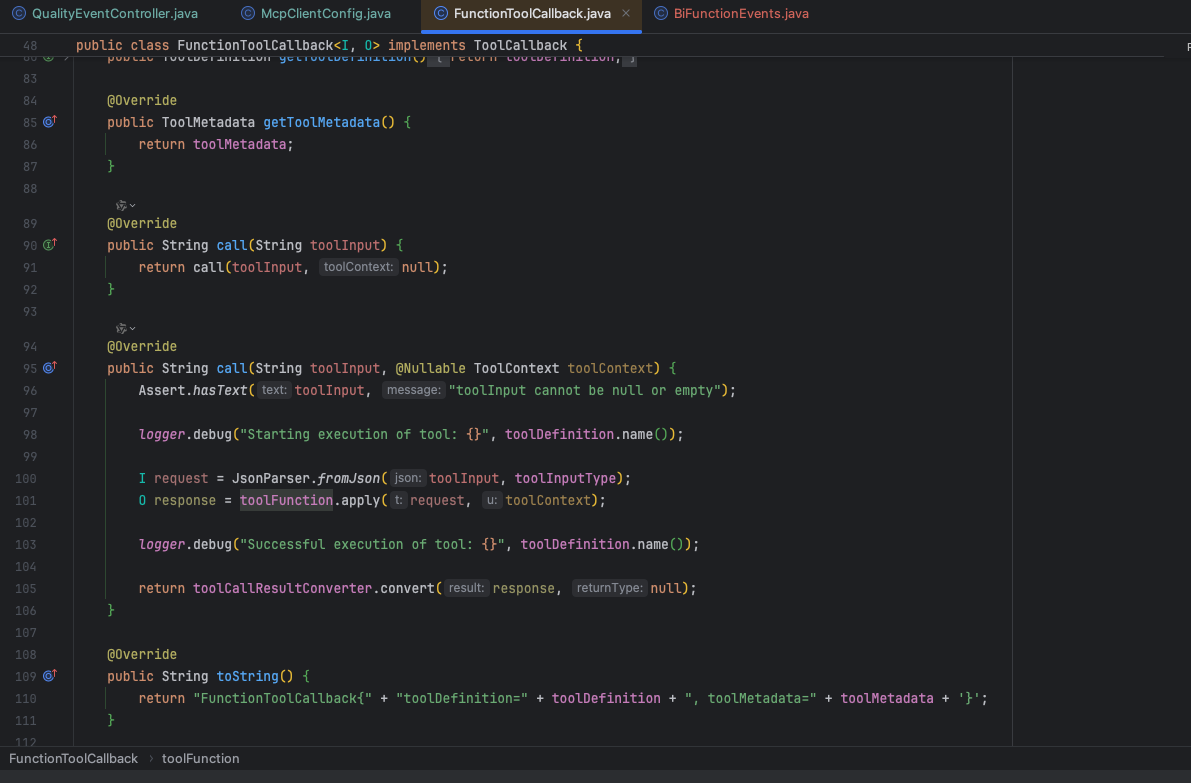Screen dimensions: 1191x783
Task: Click getToolMetadata method name
Action: 321,122
